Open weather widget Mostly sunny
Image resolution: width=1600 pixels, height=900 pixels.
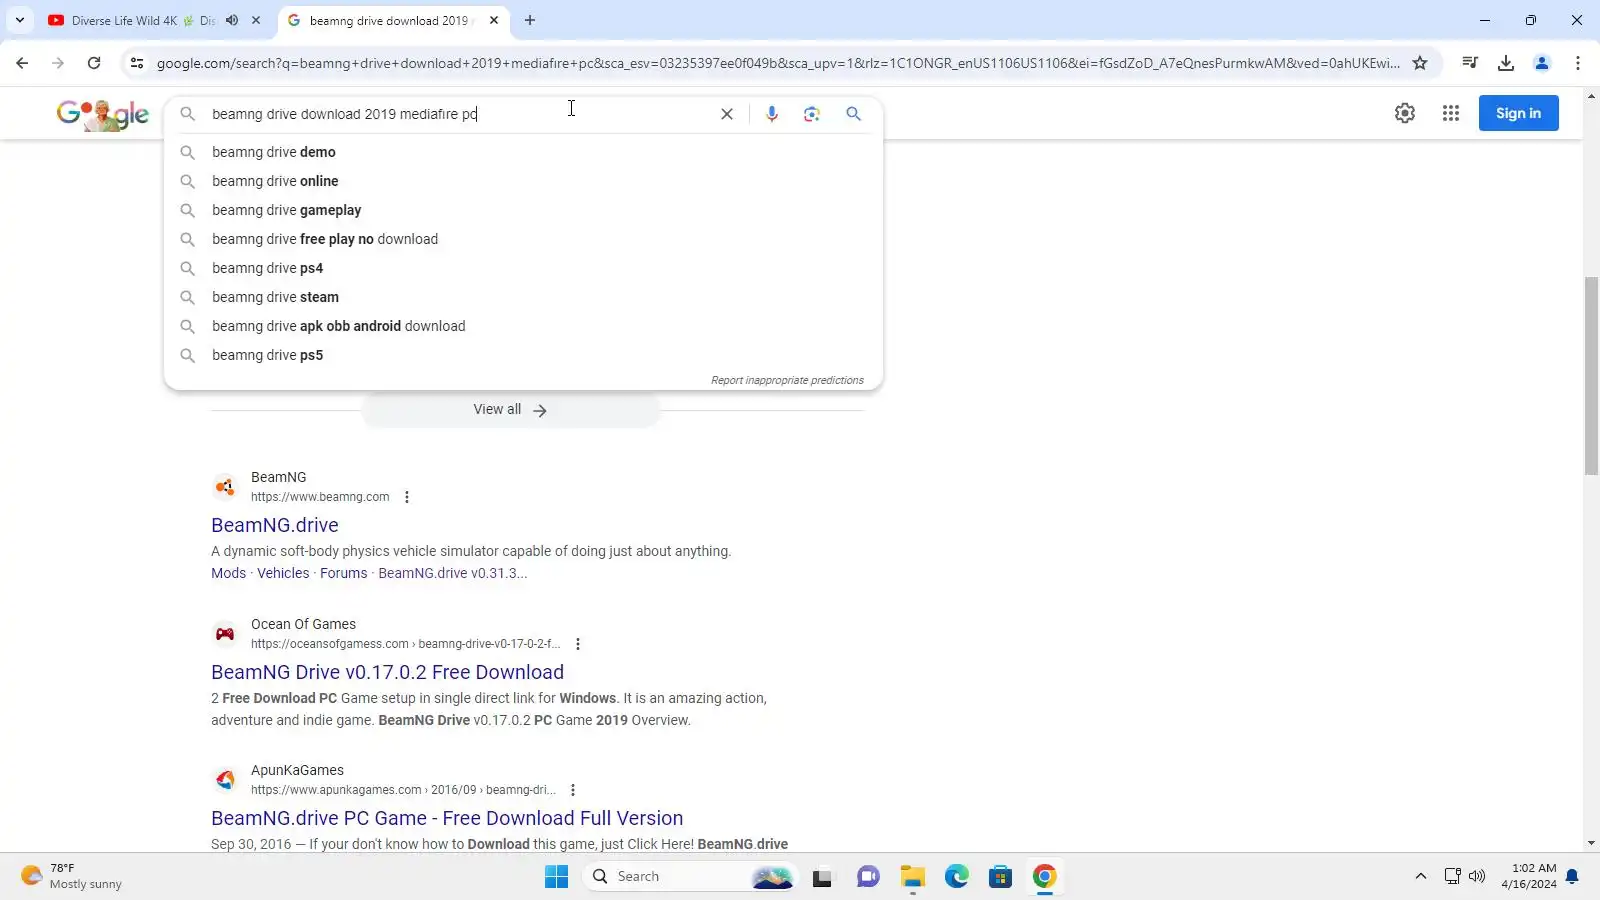point(72,877)
